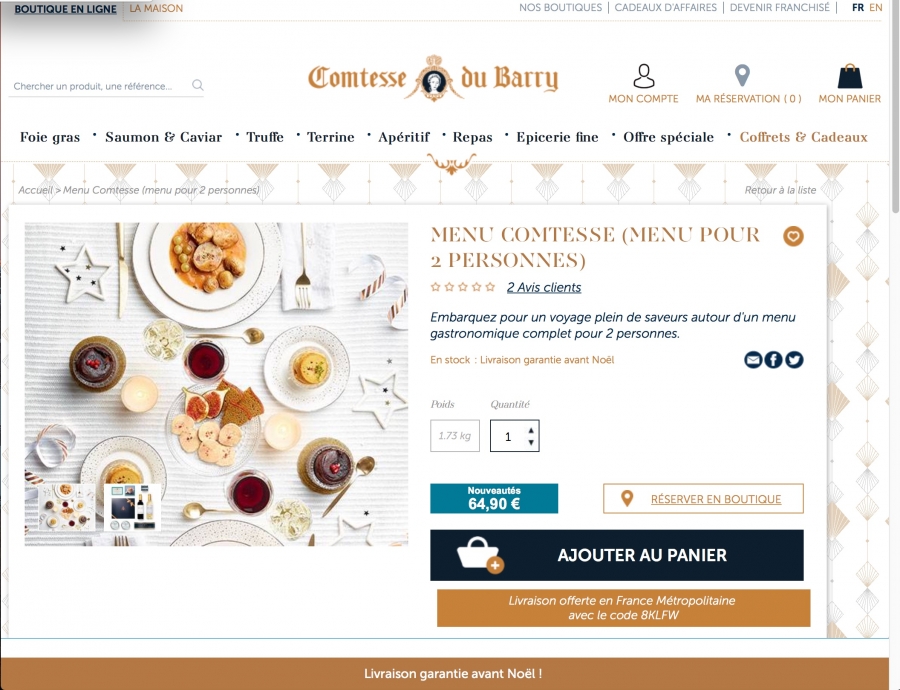Click Ajouter au panier button
Image resolution: width=900 pixels, height=690 pixels.
click(616, 555)
